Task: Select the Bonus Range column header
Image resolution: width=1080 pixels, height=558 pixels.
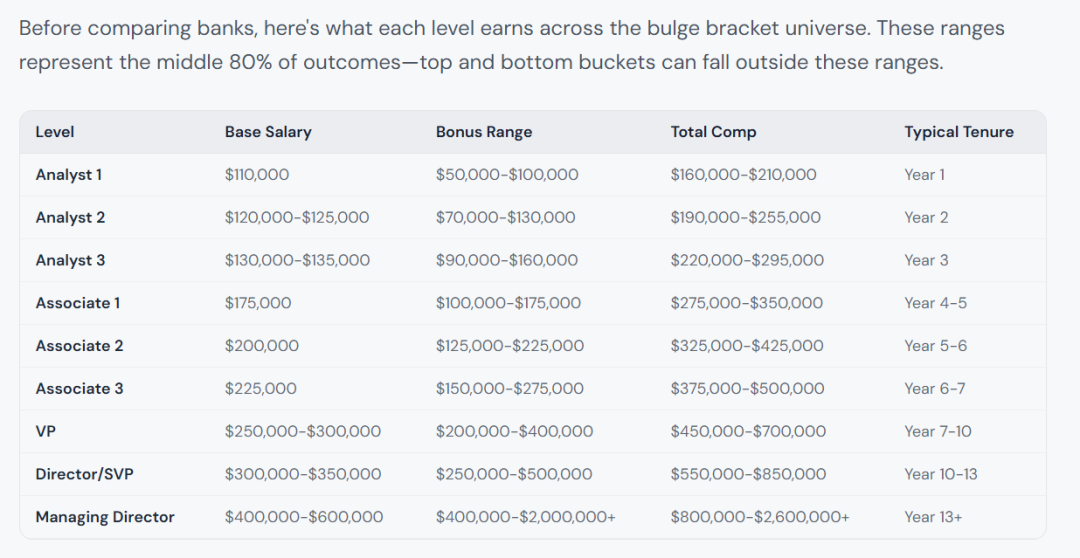Action: pos(484,132)
